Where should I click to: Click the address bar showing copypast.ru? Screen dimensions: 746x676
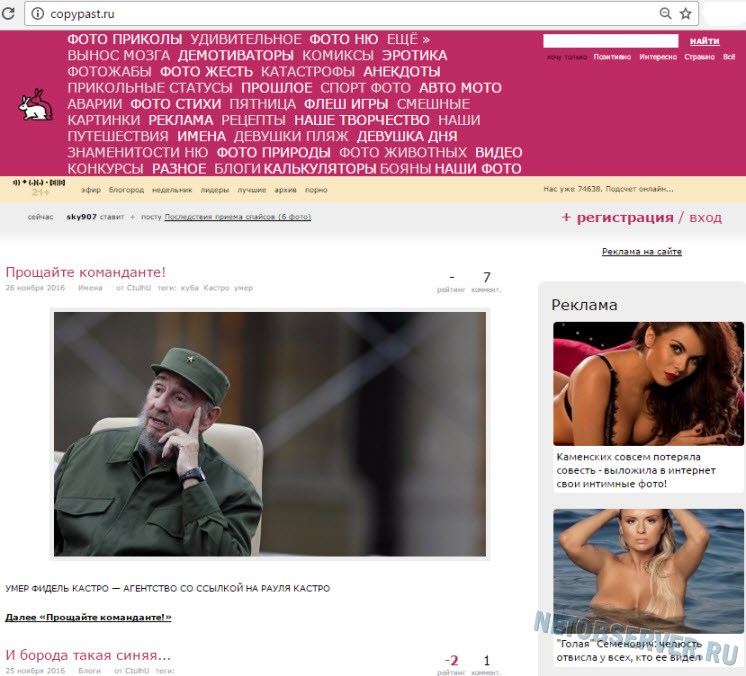(361, 14)
